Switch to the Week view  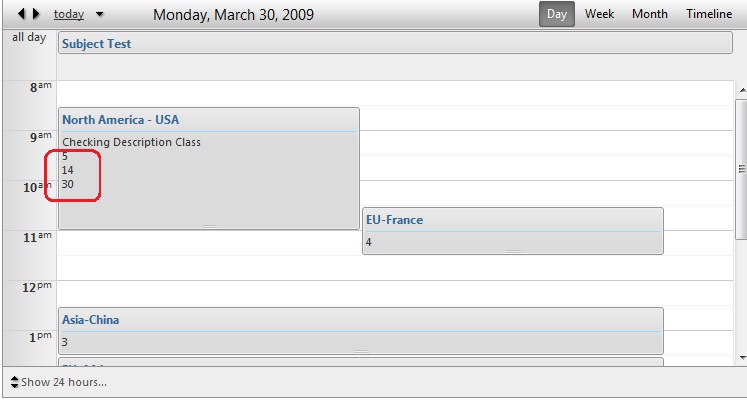click(599, 14)
